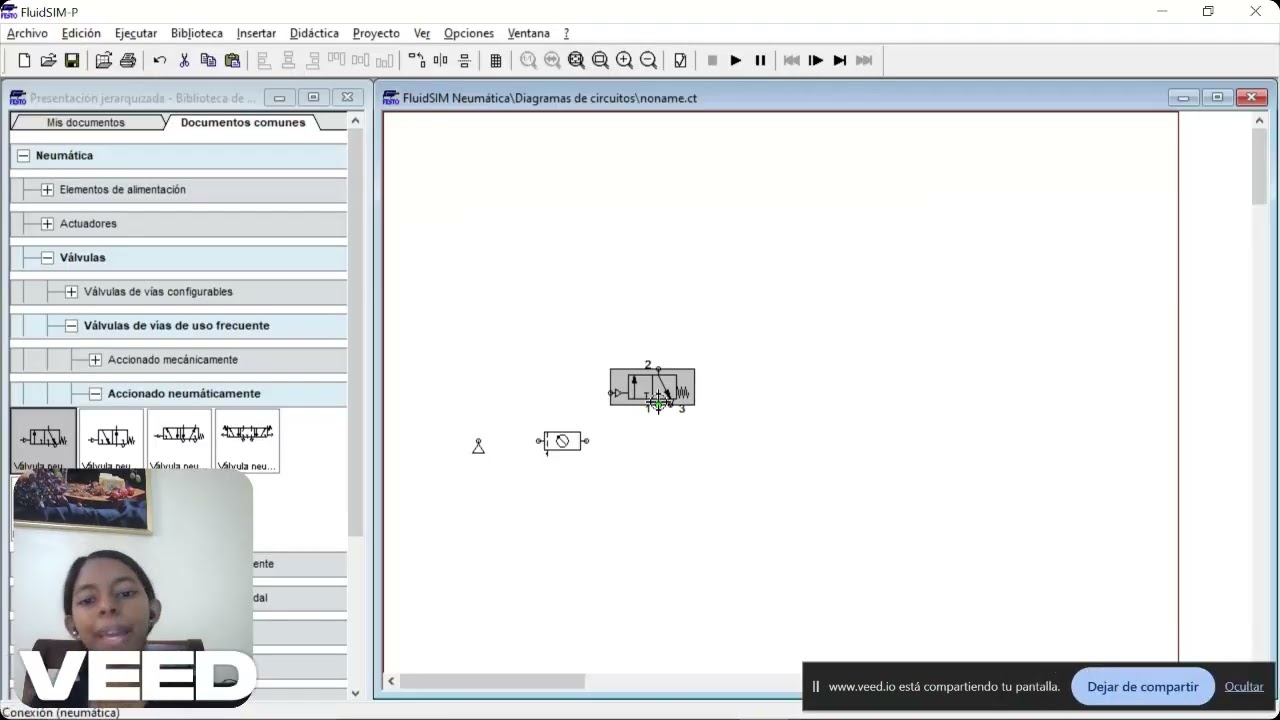The image size is (1280, 720).
Task: Paste from clipboard
Action: coord(232,60)
